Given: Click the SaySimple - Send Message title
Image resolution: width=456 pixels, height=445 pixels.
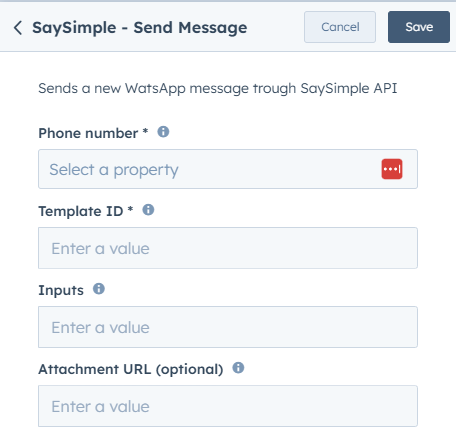Looking at the screenshot, I should pos(140,28).
